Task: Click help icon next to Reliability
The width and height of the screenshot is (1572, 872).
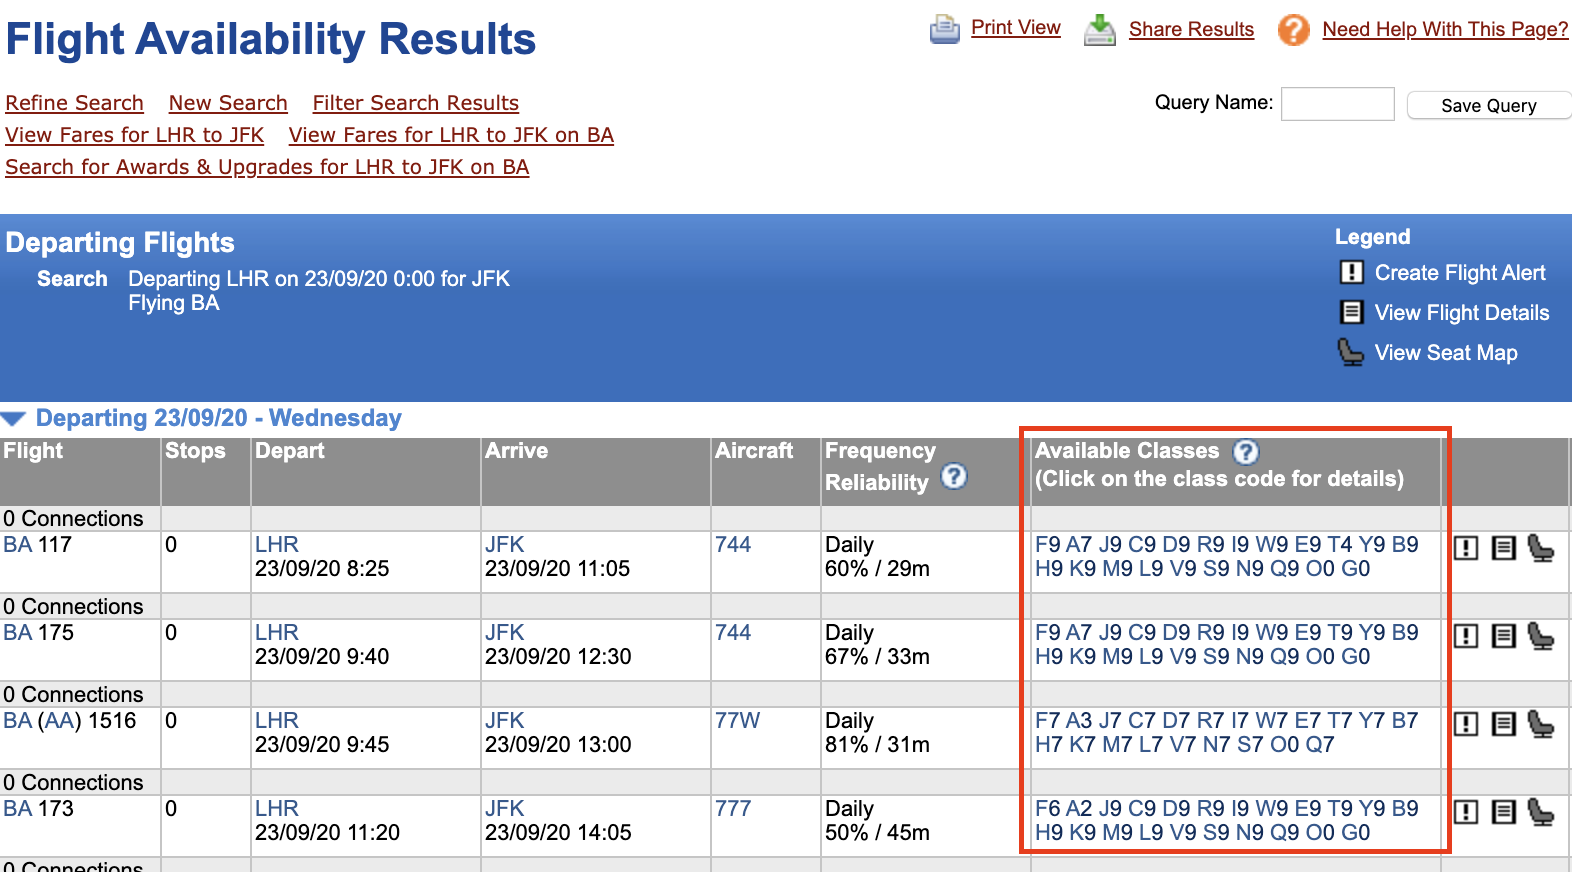Action: point(954,477)
